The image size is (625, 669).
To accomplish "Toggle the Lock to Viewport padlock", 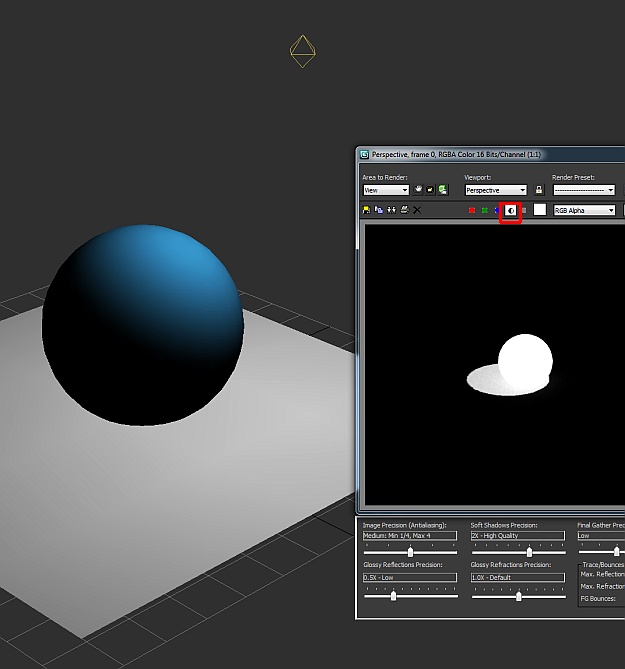I will click(539, 189).
